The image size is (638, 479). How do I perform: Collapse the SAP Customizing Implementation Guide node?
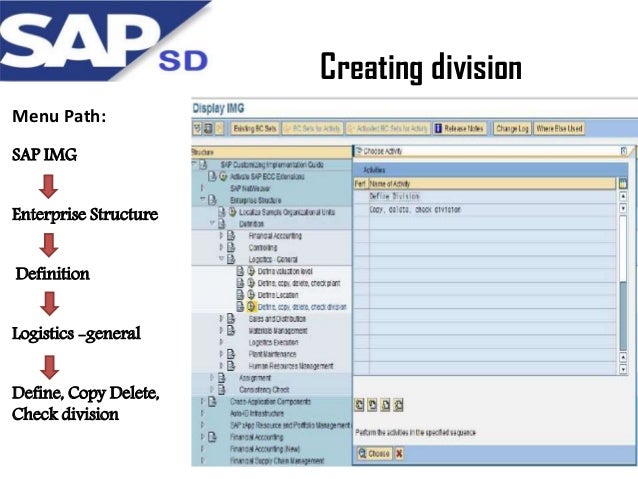point(195,164)
